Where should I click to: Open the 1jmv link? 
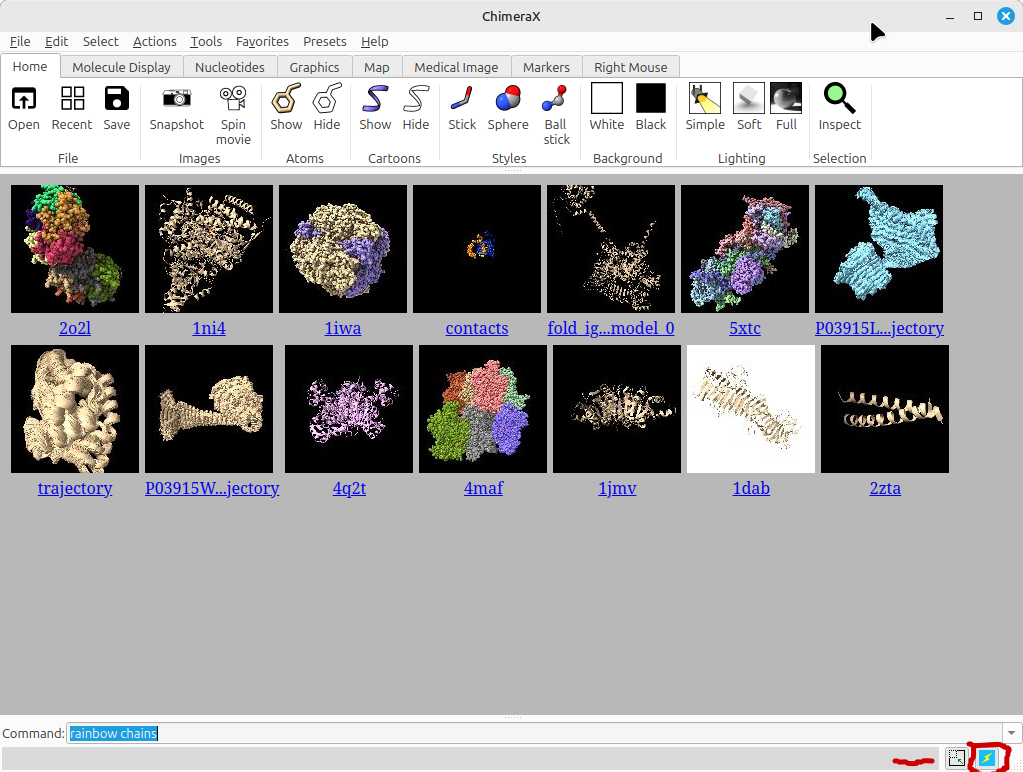tap(617, 487)
